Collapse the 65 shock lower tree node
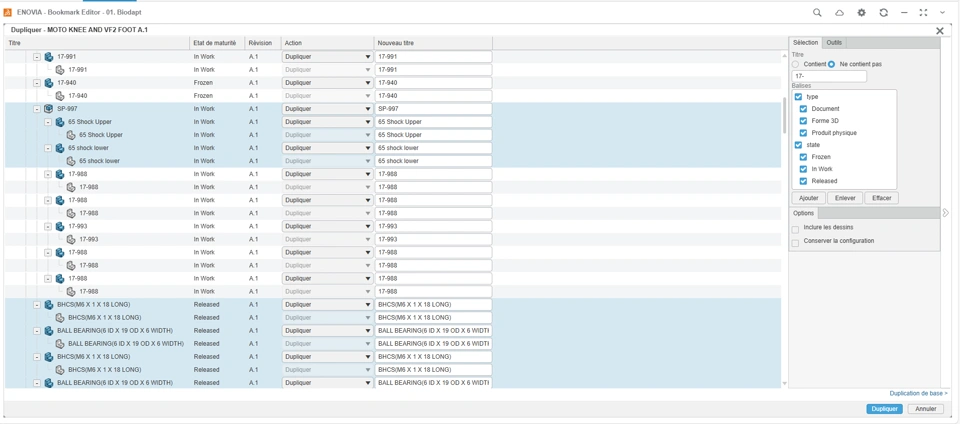Viewport: 960px width, 424px height. (48, 148)
